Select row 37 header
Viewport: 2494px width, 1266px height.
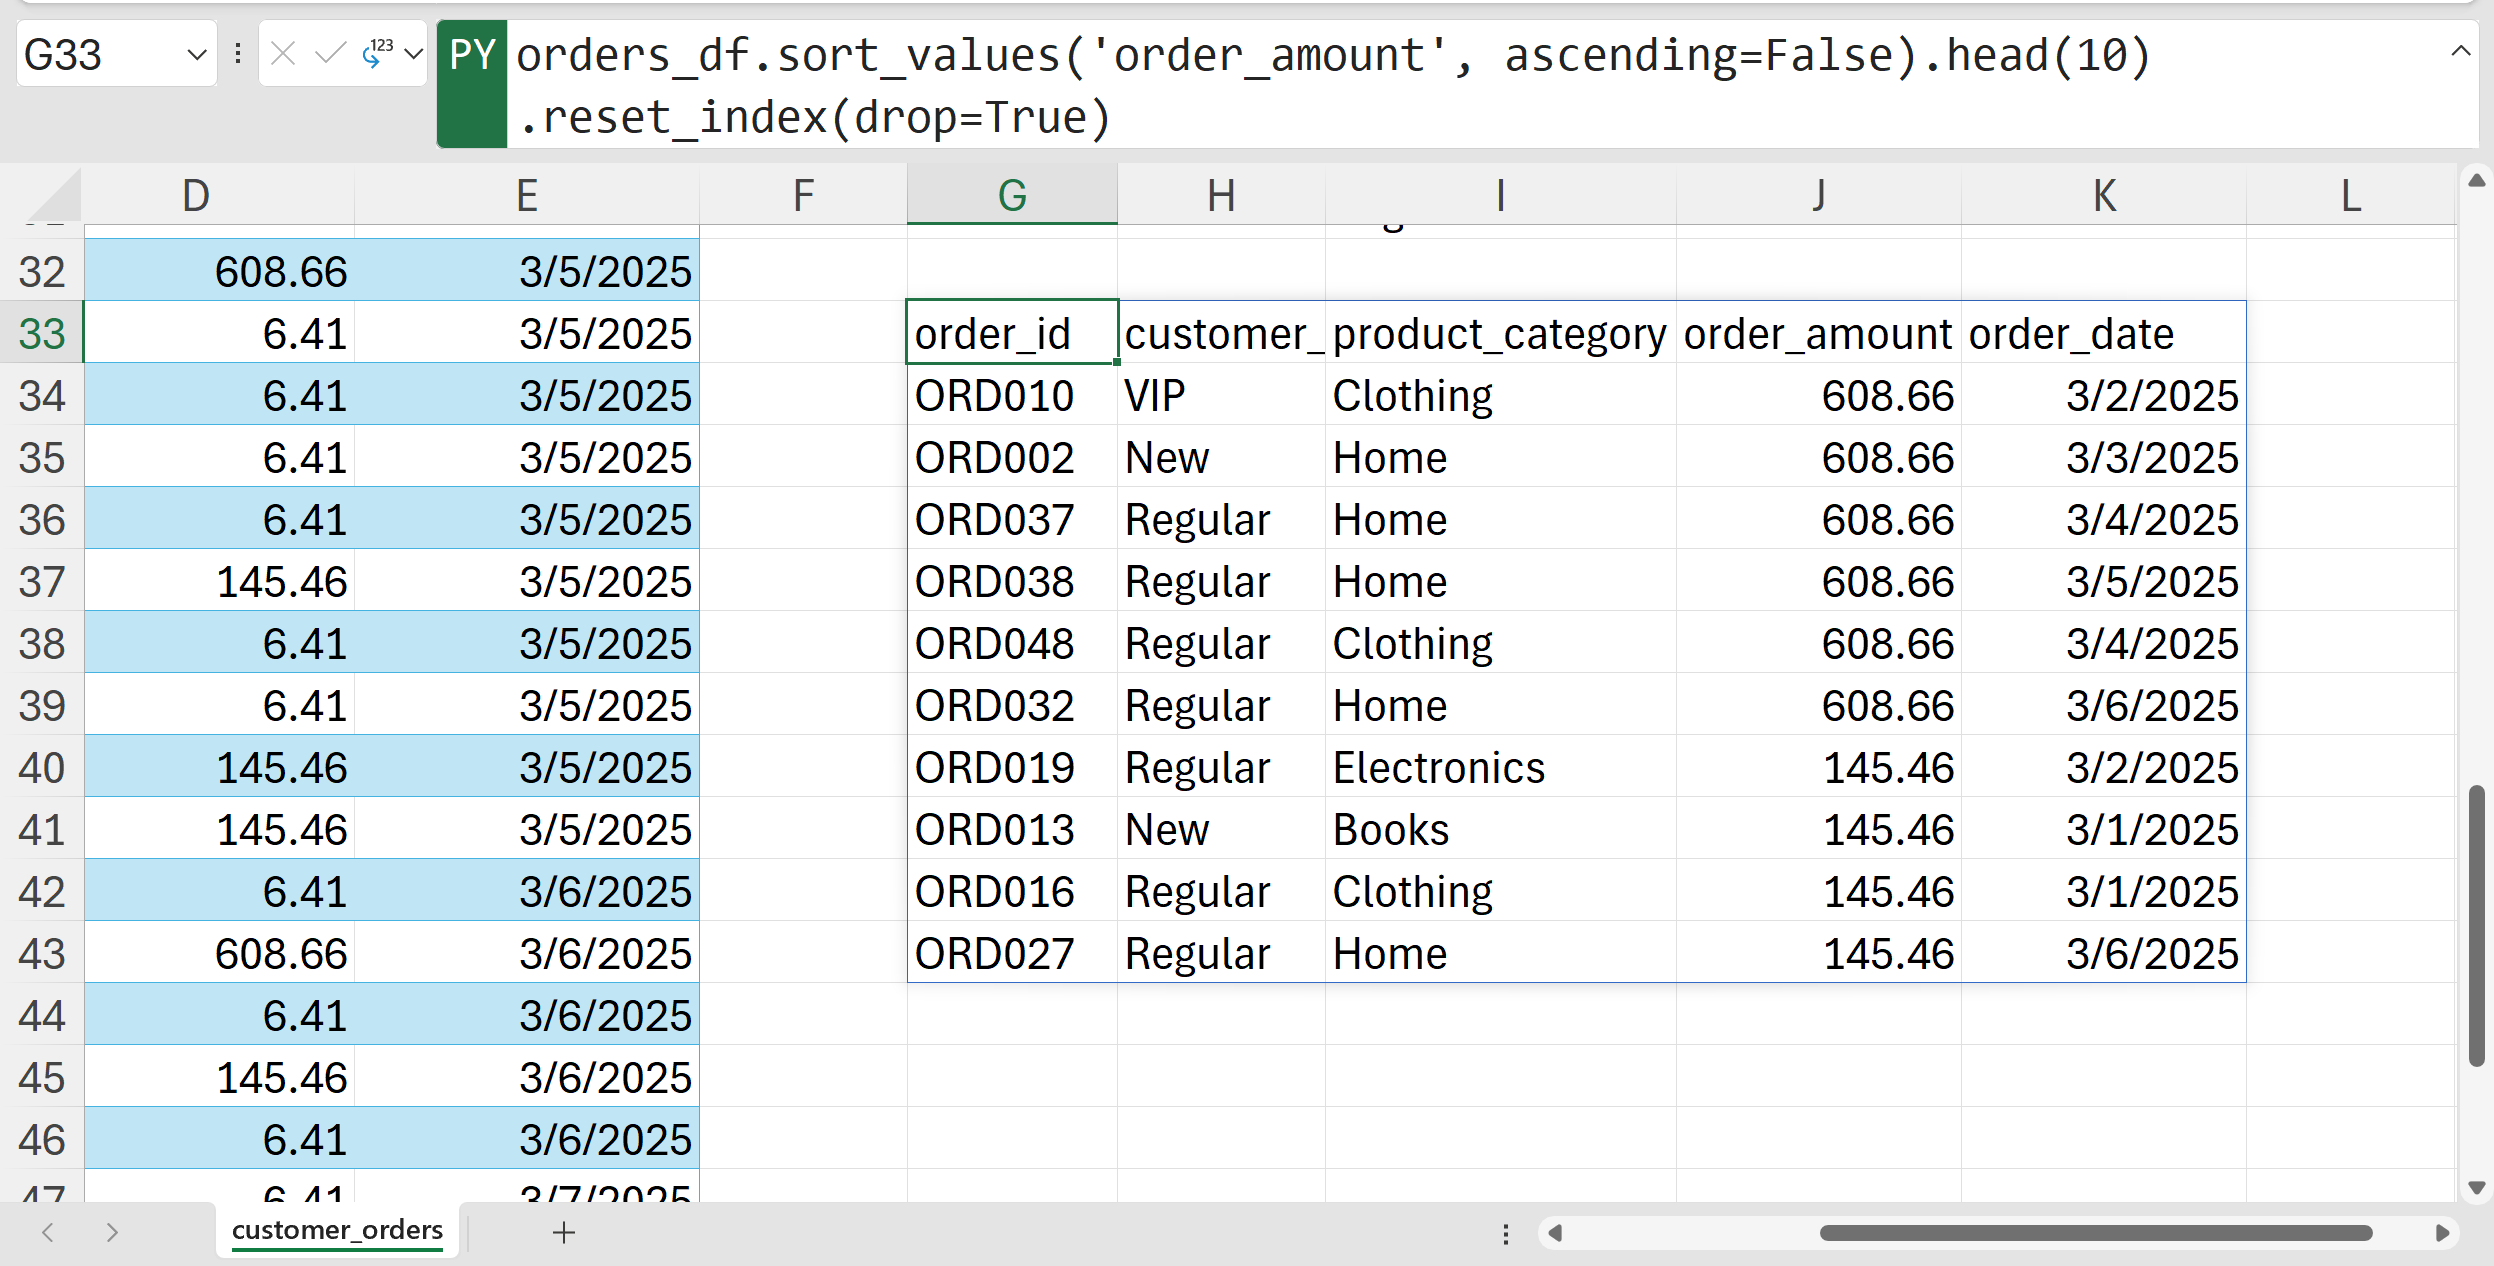point(42,582)
